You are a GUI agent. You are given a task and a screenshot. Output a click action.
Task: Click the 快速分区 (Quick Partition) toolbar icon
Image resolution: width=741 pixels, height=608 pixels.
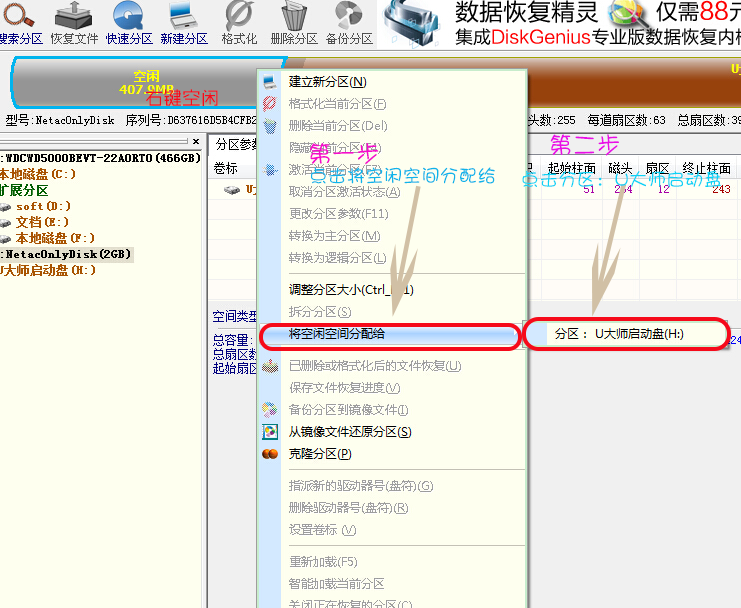click(x=129, y=24)
